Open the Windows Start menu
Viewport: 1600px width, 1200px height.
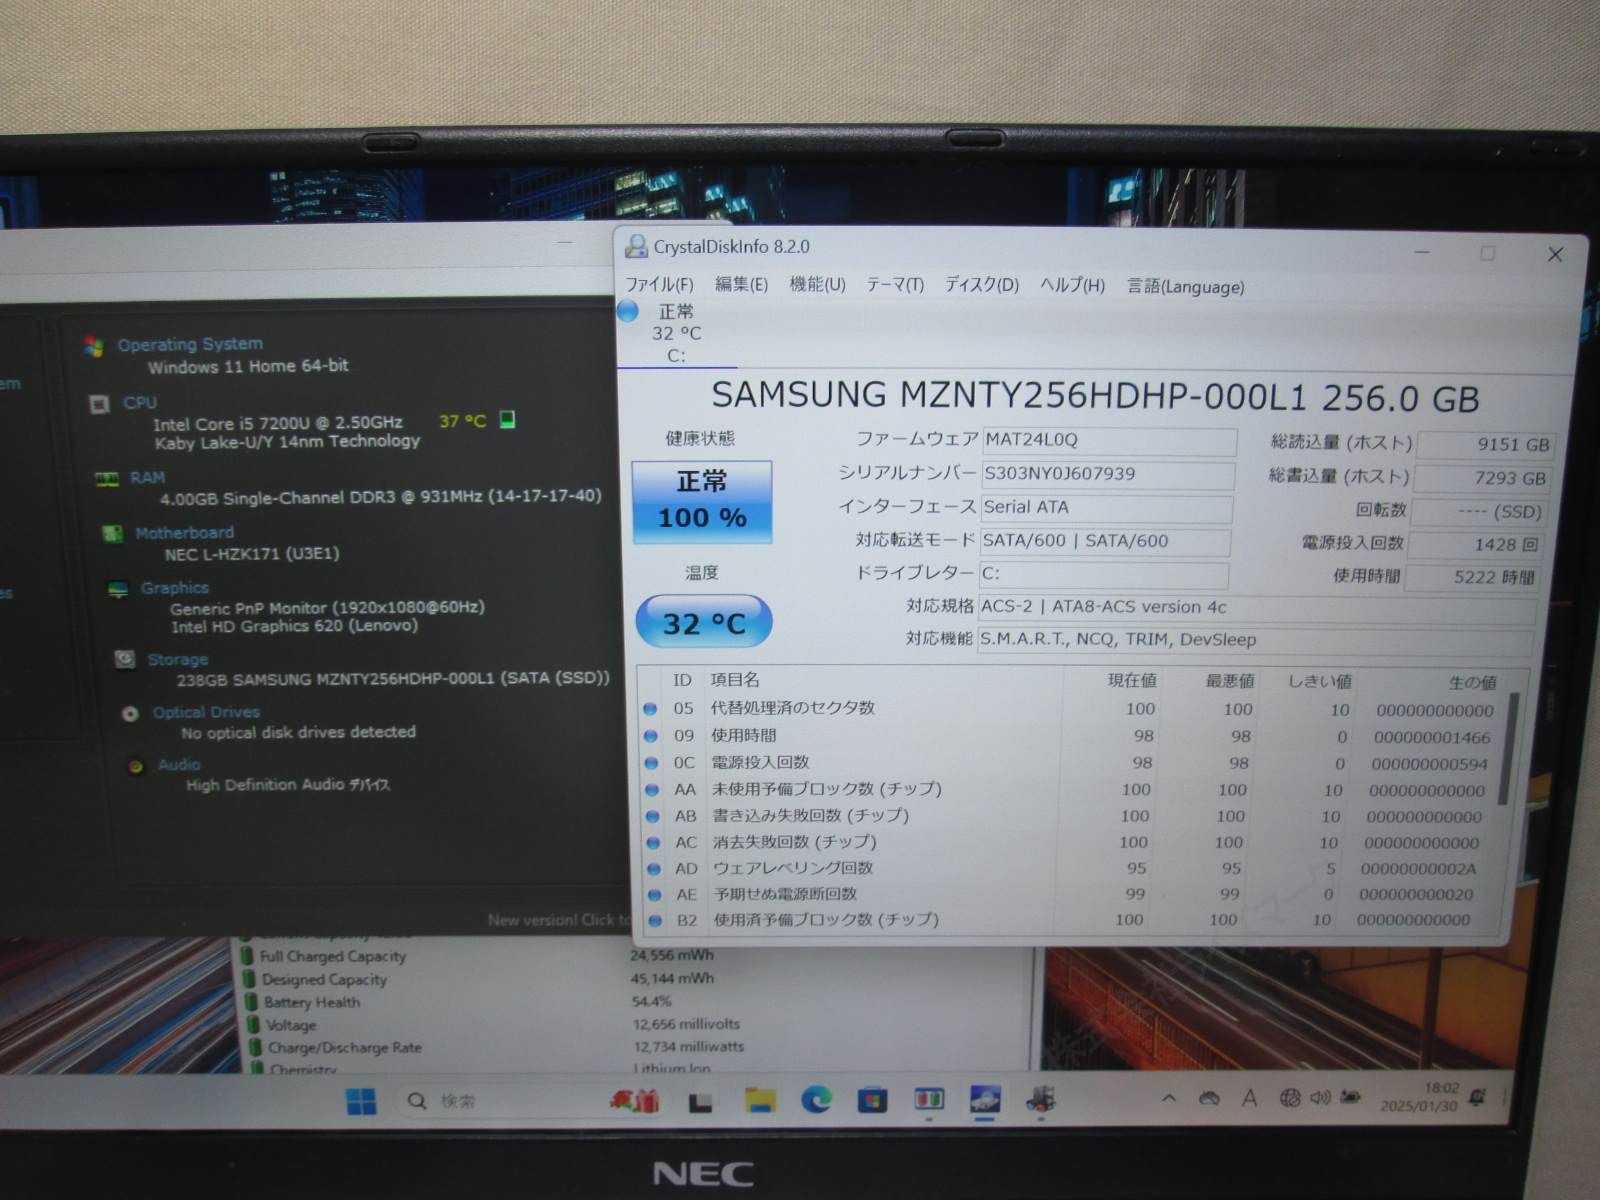click(361, 1102)
